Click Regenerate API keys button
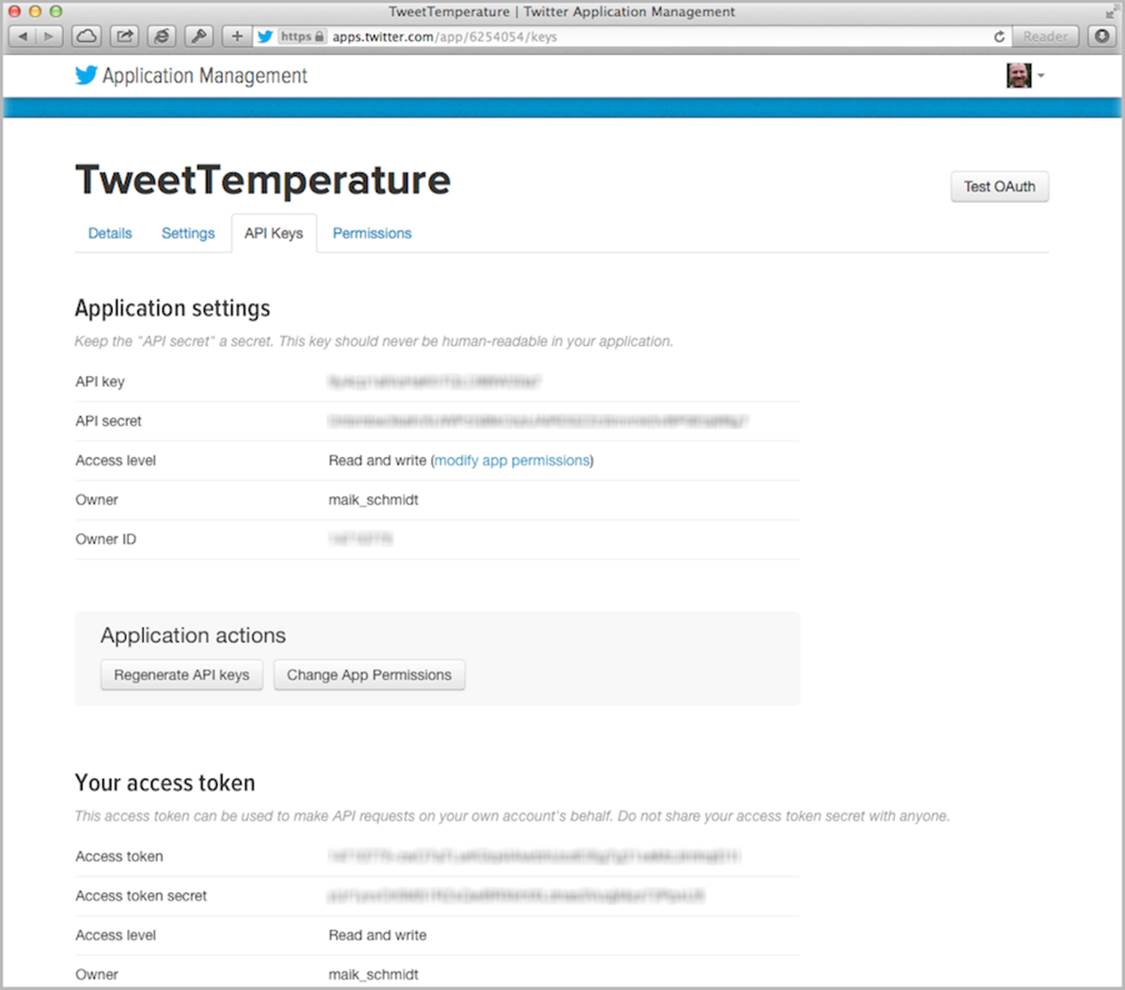The height and width of the screenshot is (990, 1125). point(182,675)
